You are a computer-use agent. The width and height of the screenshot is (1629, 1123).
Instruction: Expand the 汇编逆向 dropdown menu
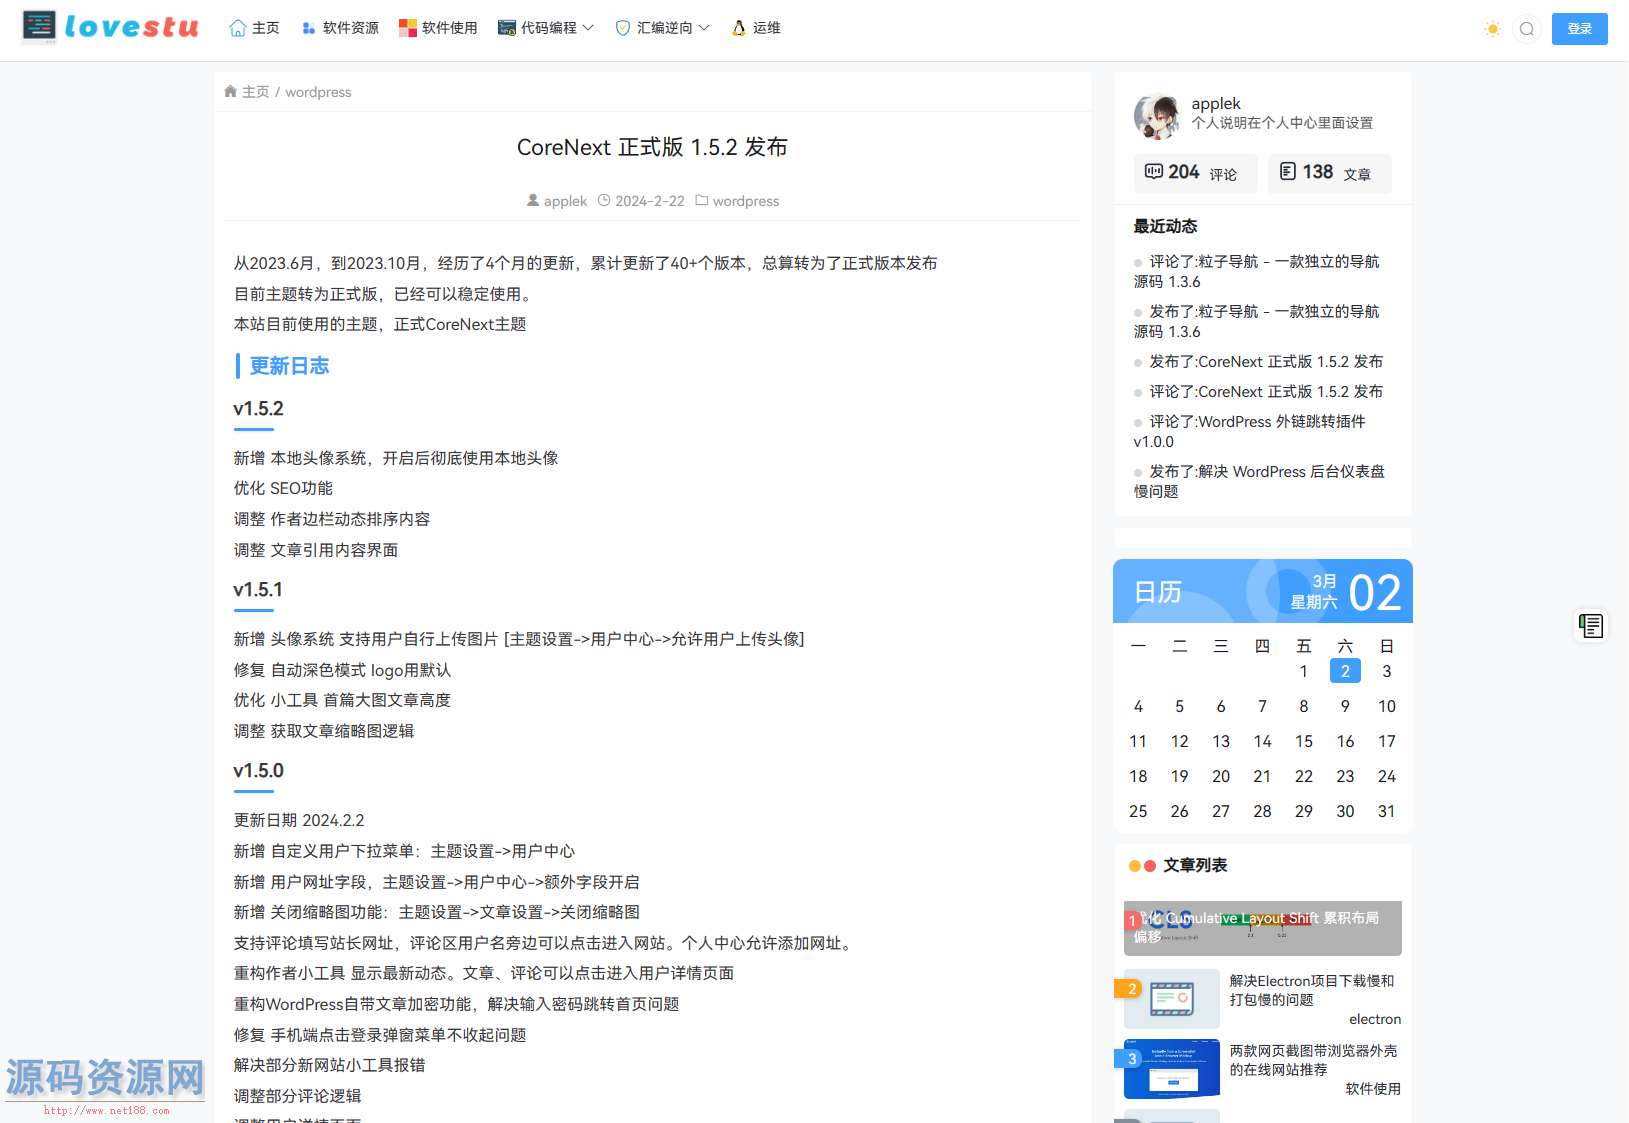pyautogui.click(x=662, y=28)
